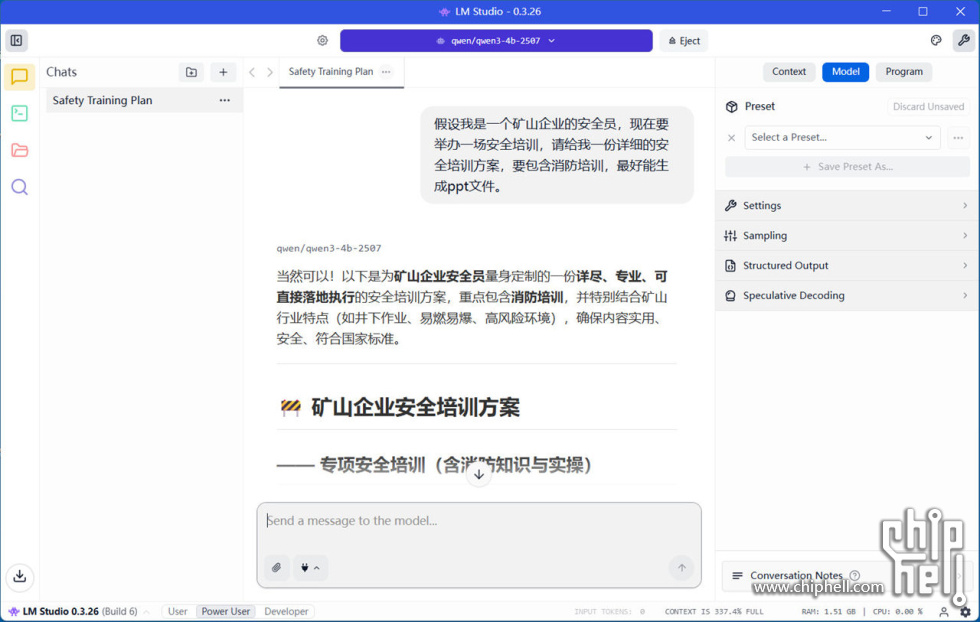This screenshot has height=622, width=980.
Task: Open the Safety Training Plan tab options menu
Action: tap(386, 71)
